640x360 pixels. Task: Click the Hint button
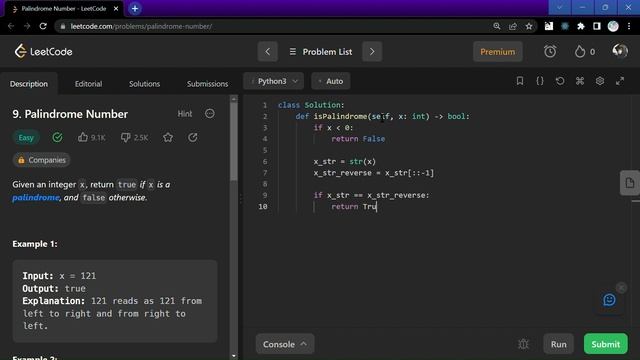pos(184,114)
